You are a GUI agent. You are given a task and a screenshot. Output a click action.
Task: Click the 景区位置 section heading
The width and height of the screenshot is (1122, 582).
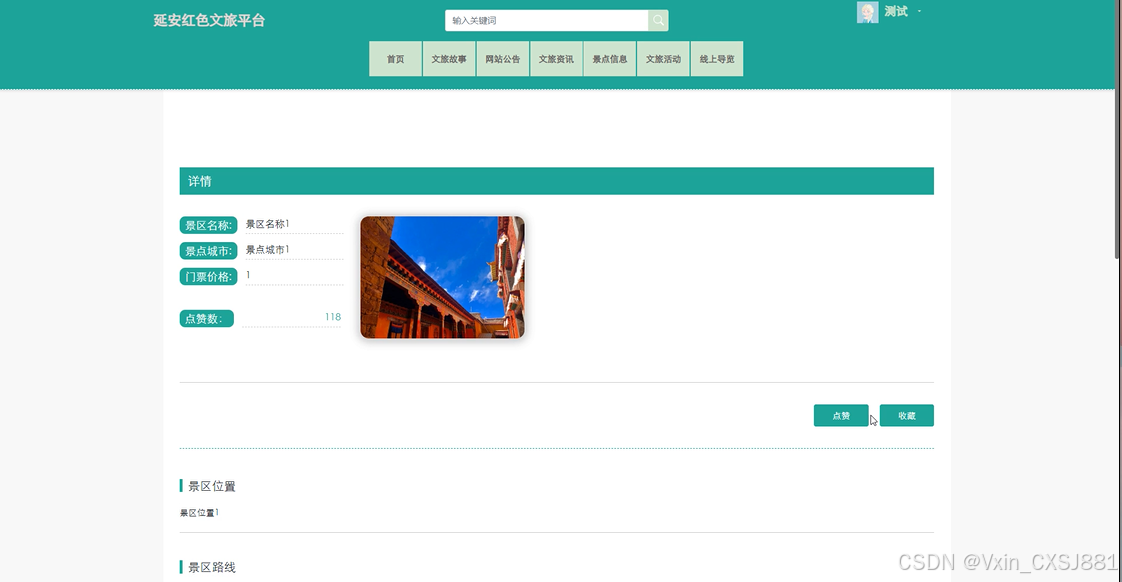(x=212, y=486)
